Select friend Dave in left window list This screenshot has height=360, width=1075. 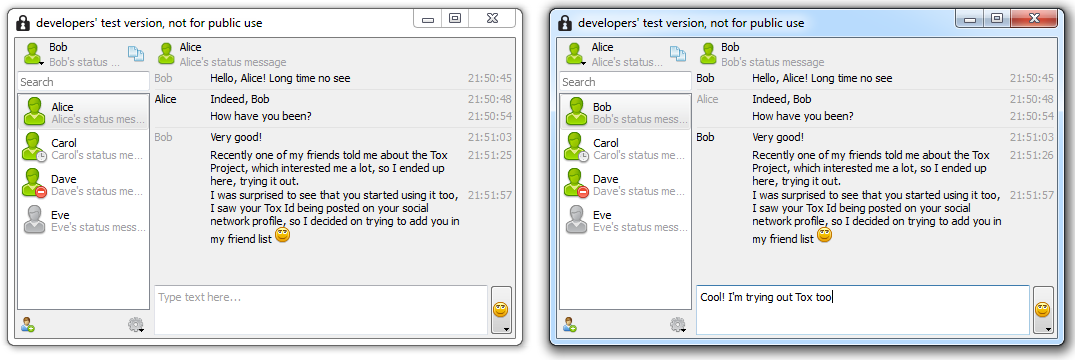click(83, 184)
